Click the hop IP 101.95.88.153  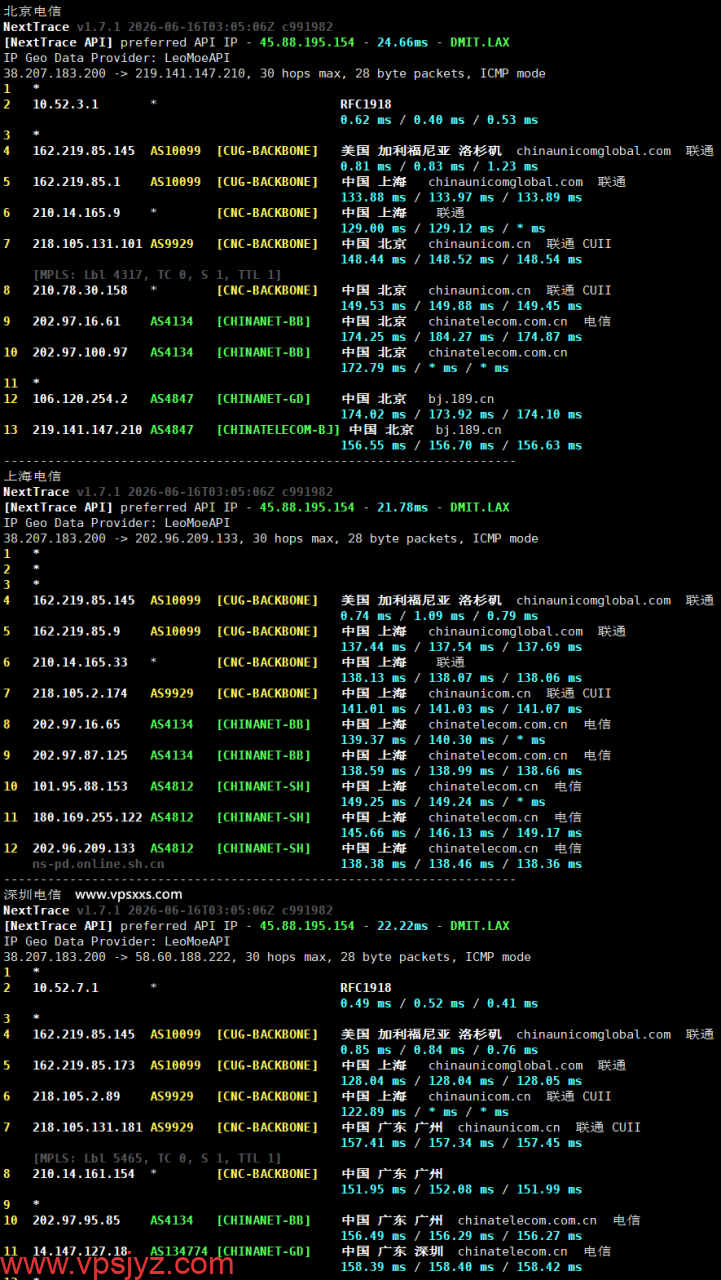coord(81,786)
